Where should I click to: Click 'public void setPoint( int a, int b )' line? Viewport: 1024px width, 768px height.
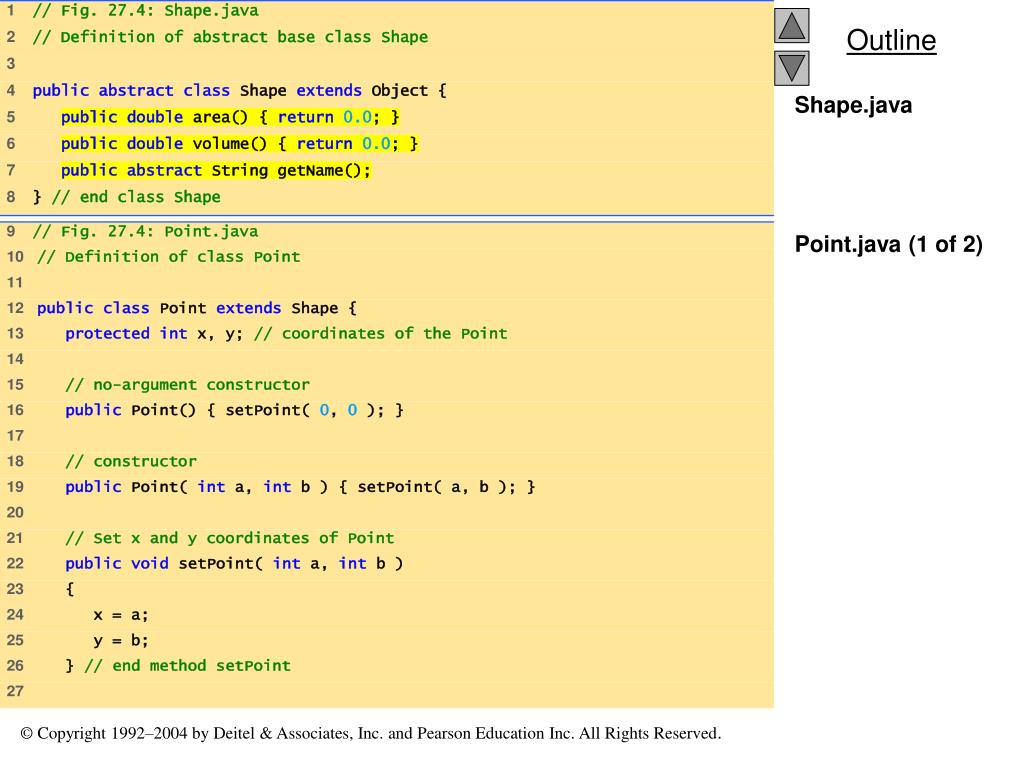coord(234,564)
